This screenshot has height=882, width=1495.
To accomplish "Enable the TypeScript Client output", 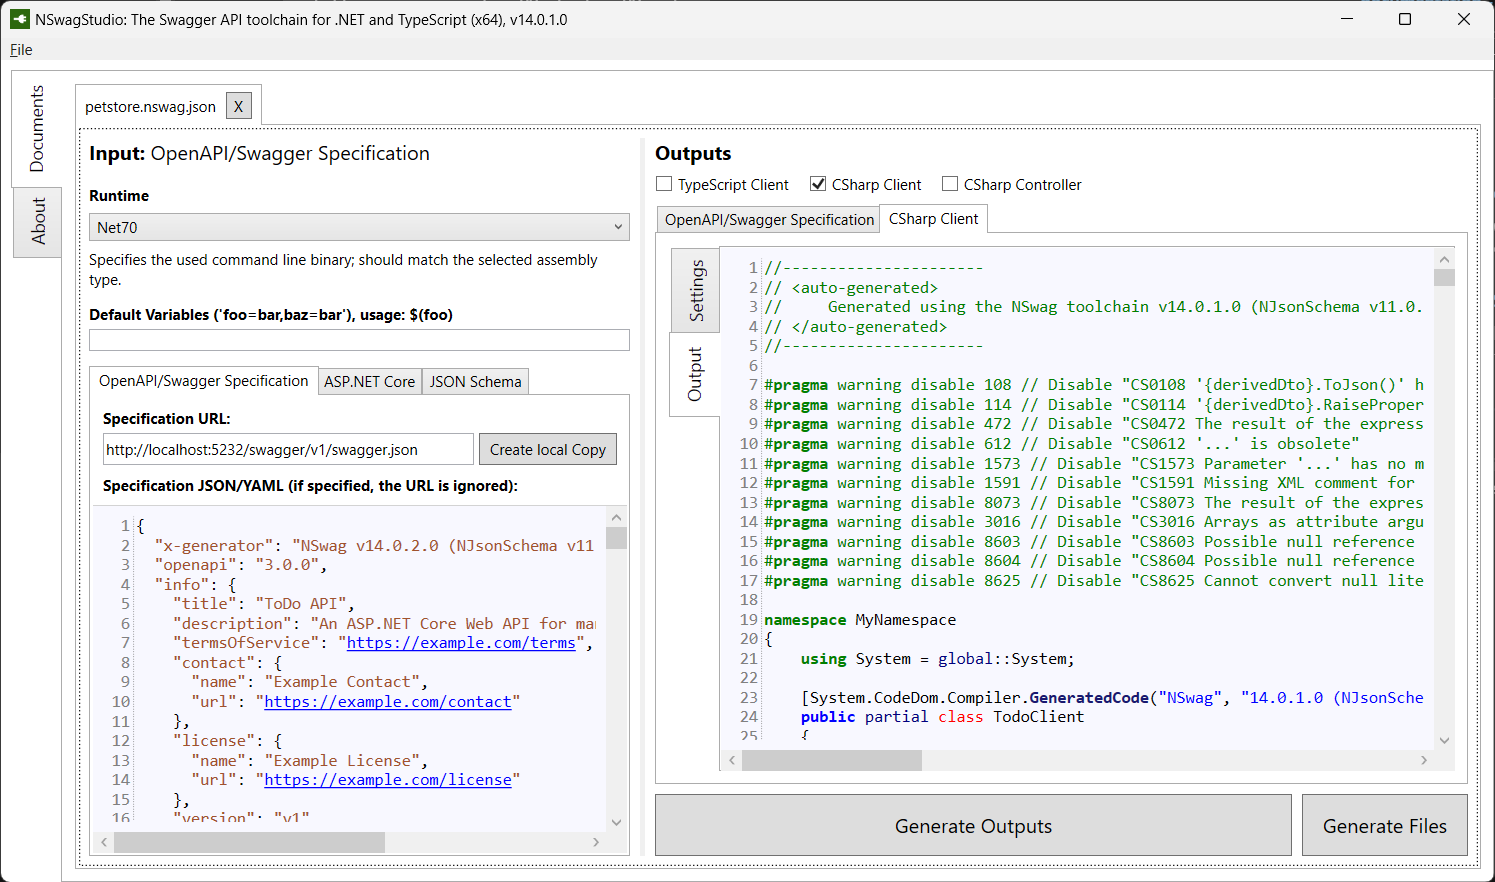I will 664,183.
